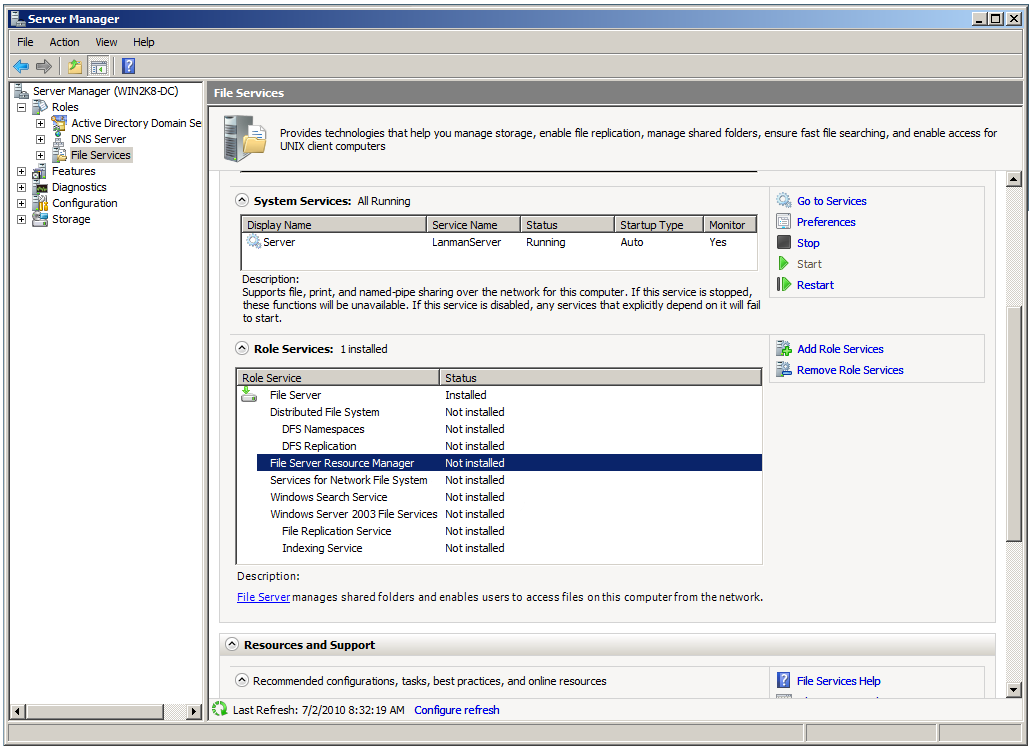
Task: Click Show/Hide console tree toolbar icon
Action: click(x=99, y=66)
